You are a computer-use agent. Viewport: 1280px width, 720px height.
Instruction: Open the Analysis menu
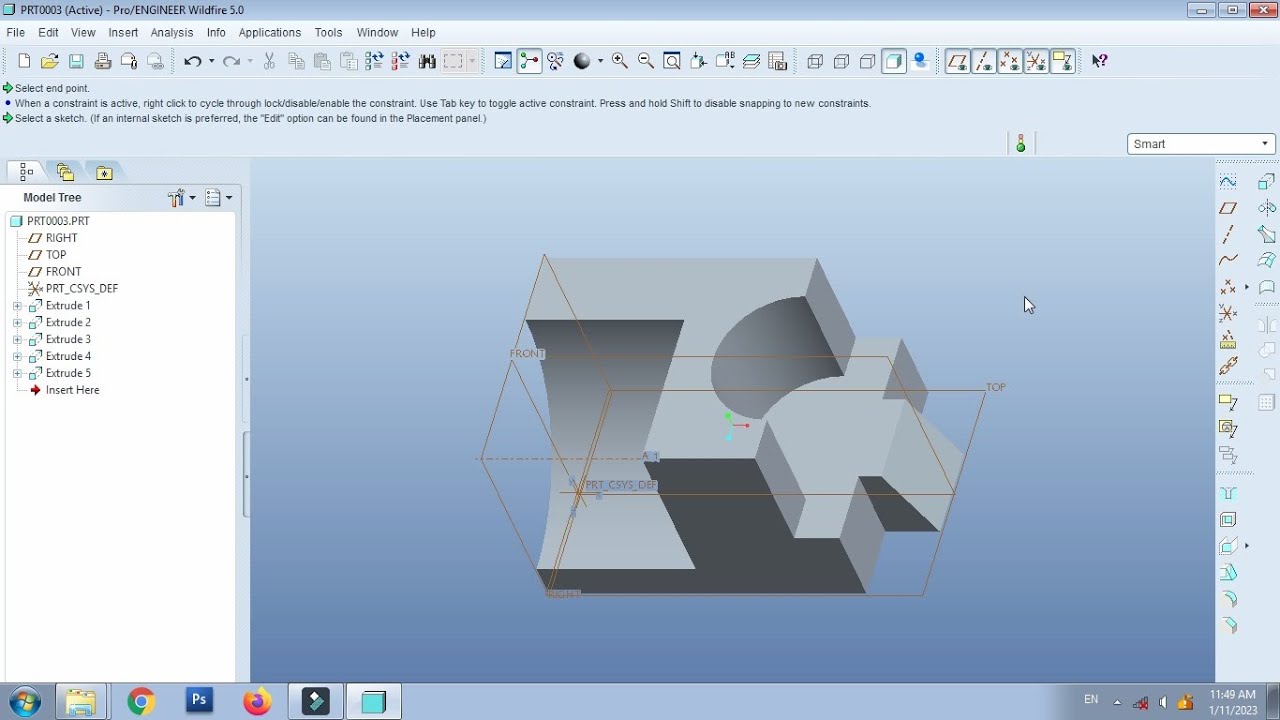point(172,33)
